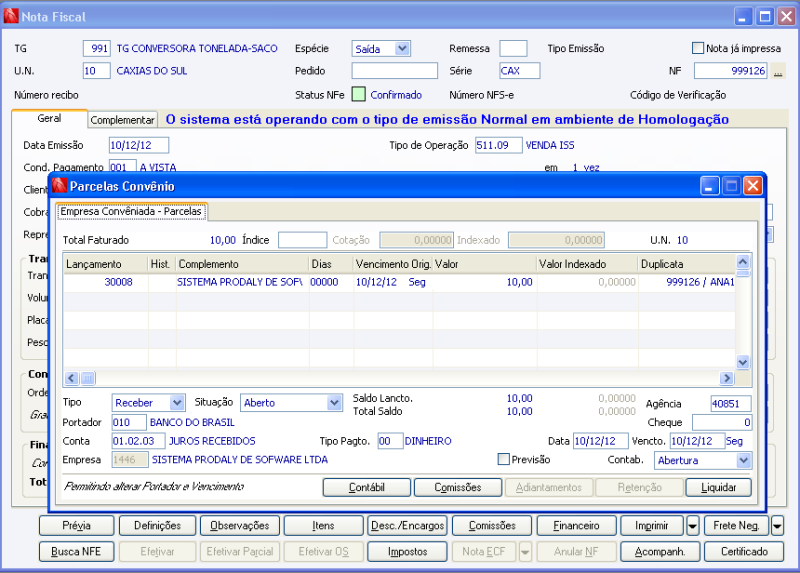The image size is (800, 573).
Task: Click the Certificado button
Action: pyautogui.click(x=744, y=552)
